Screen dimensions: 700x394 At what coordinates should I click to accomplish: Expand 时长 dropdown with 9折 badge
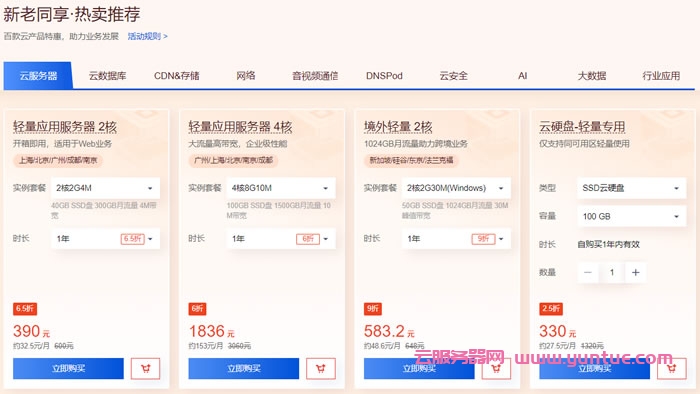coord(456,239)
